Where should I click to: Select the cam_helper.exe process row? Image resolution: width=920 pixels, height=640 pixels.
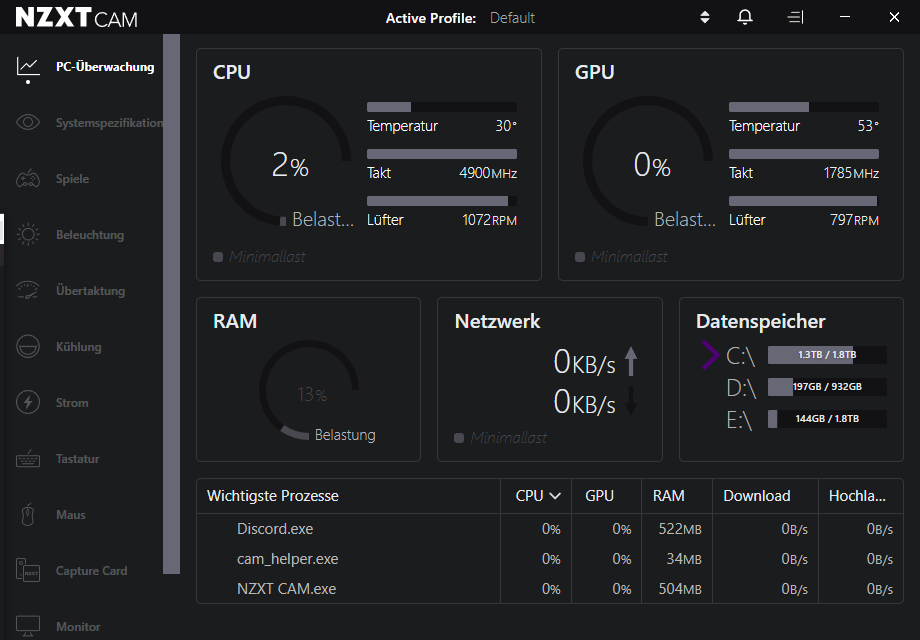[550, 559]
